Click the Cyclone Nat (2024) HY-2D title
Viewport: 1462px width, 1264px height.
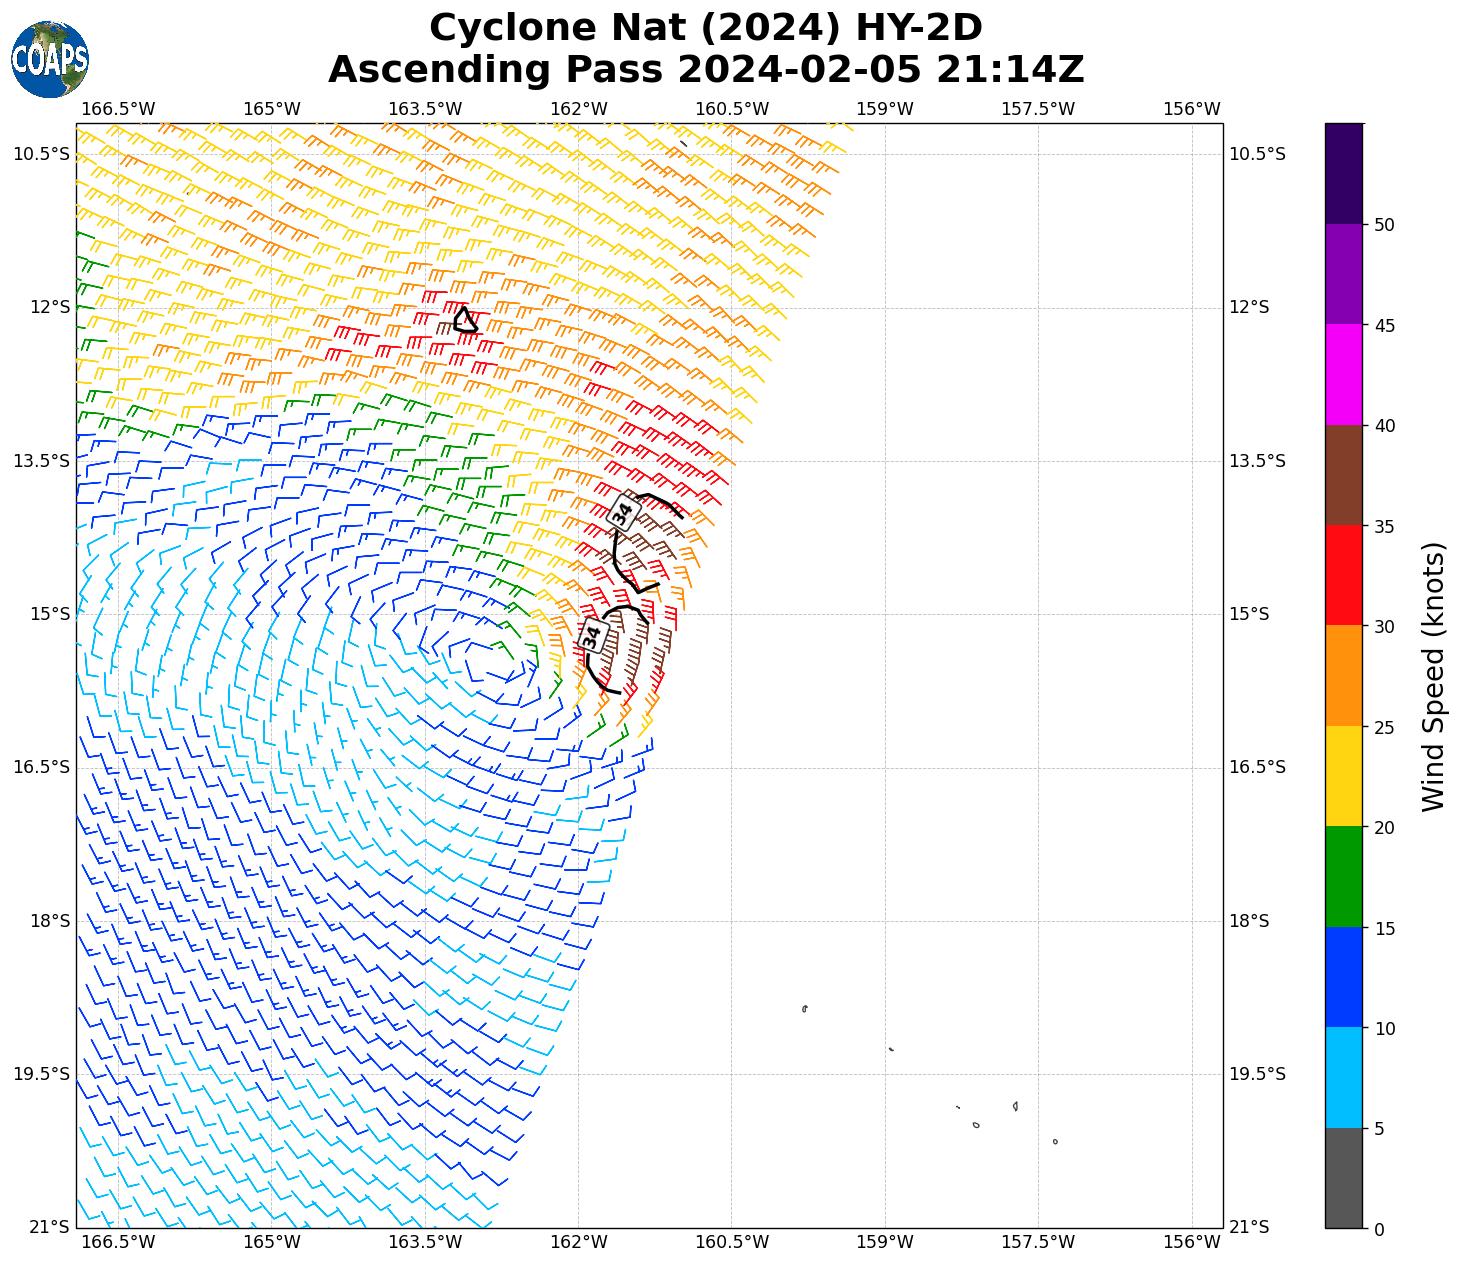click(705, 28)
